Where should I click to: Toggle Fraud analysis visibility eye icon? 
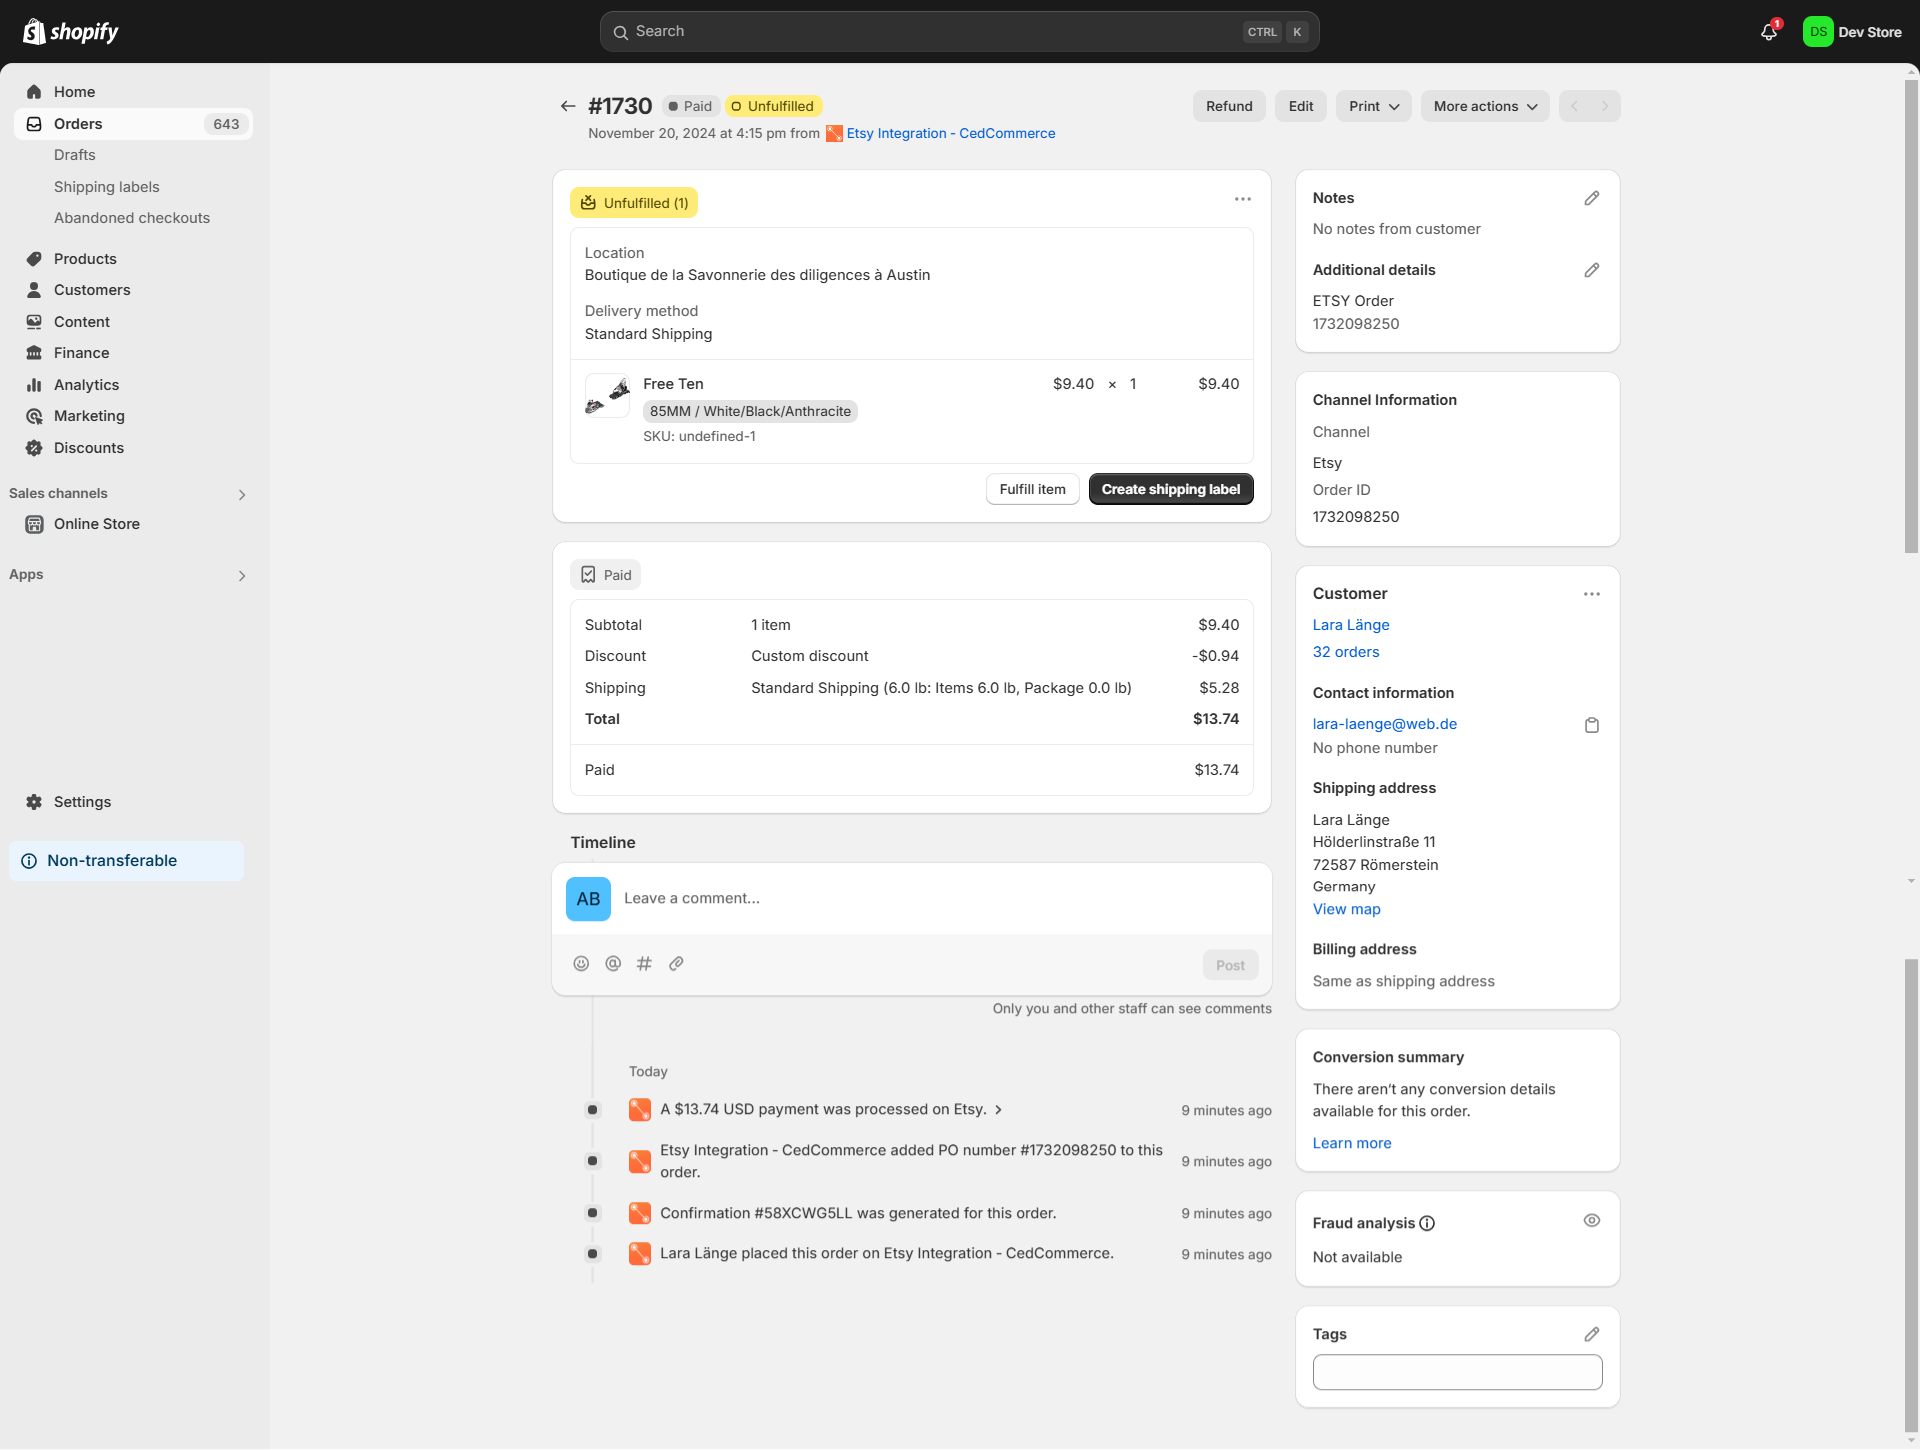click(x=1592, y=1221)
